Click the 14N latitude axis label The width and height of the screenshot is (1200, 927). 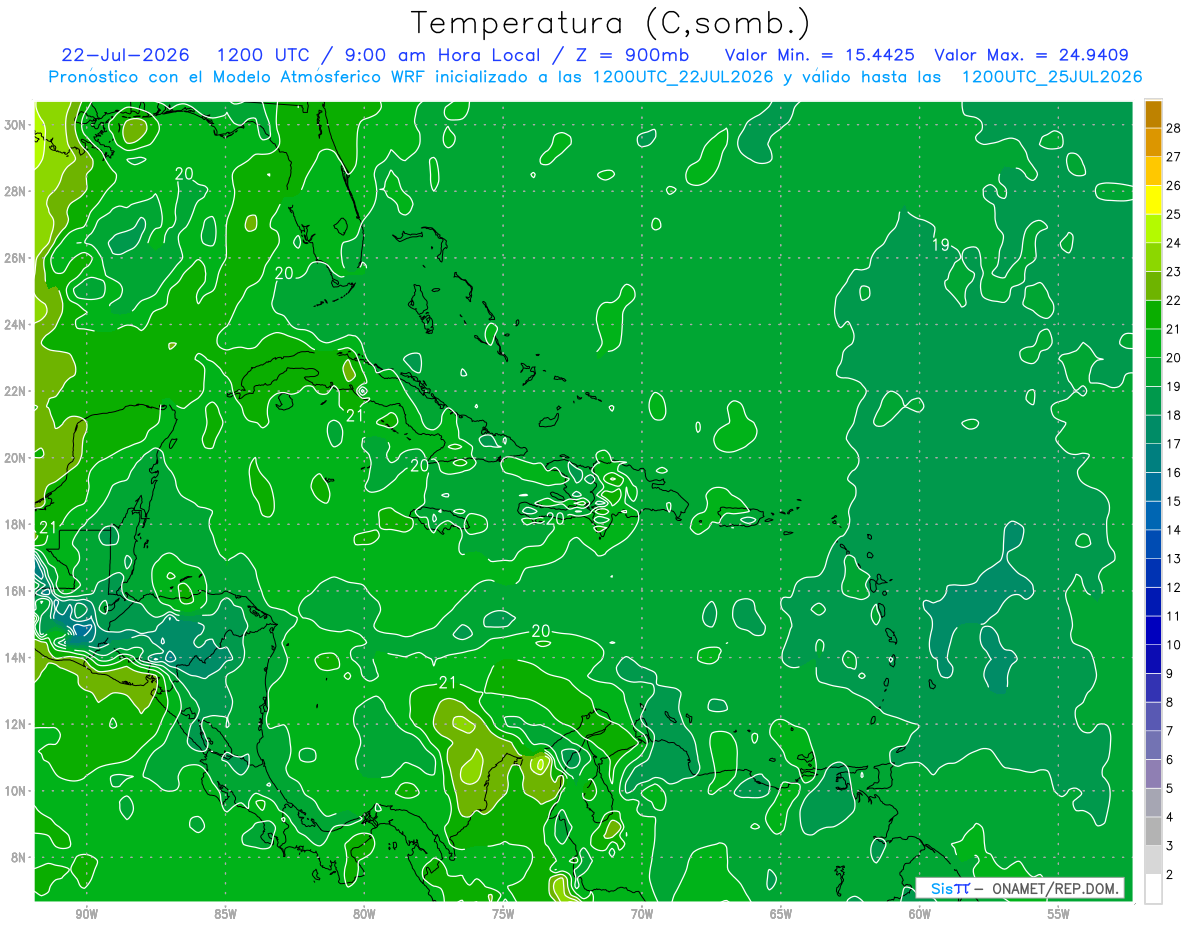(x=17, y=657)
